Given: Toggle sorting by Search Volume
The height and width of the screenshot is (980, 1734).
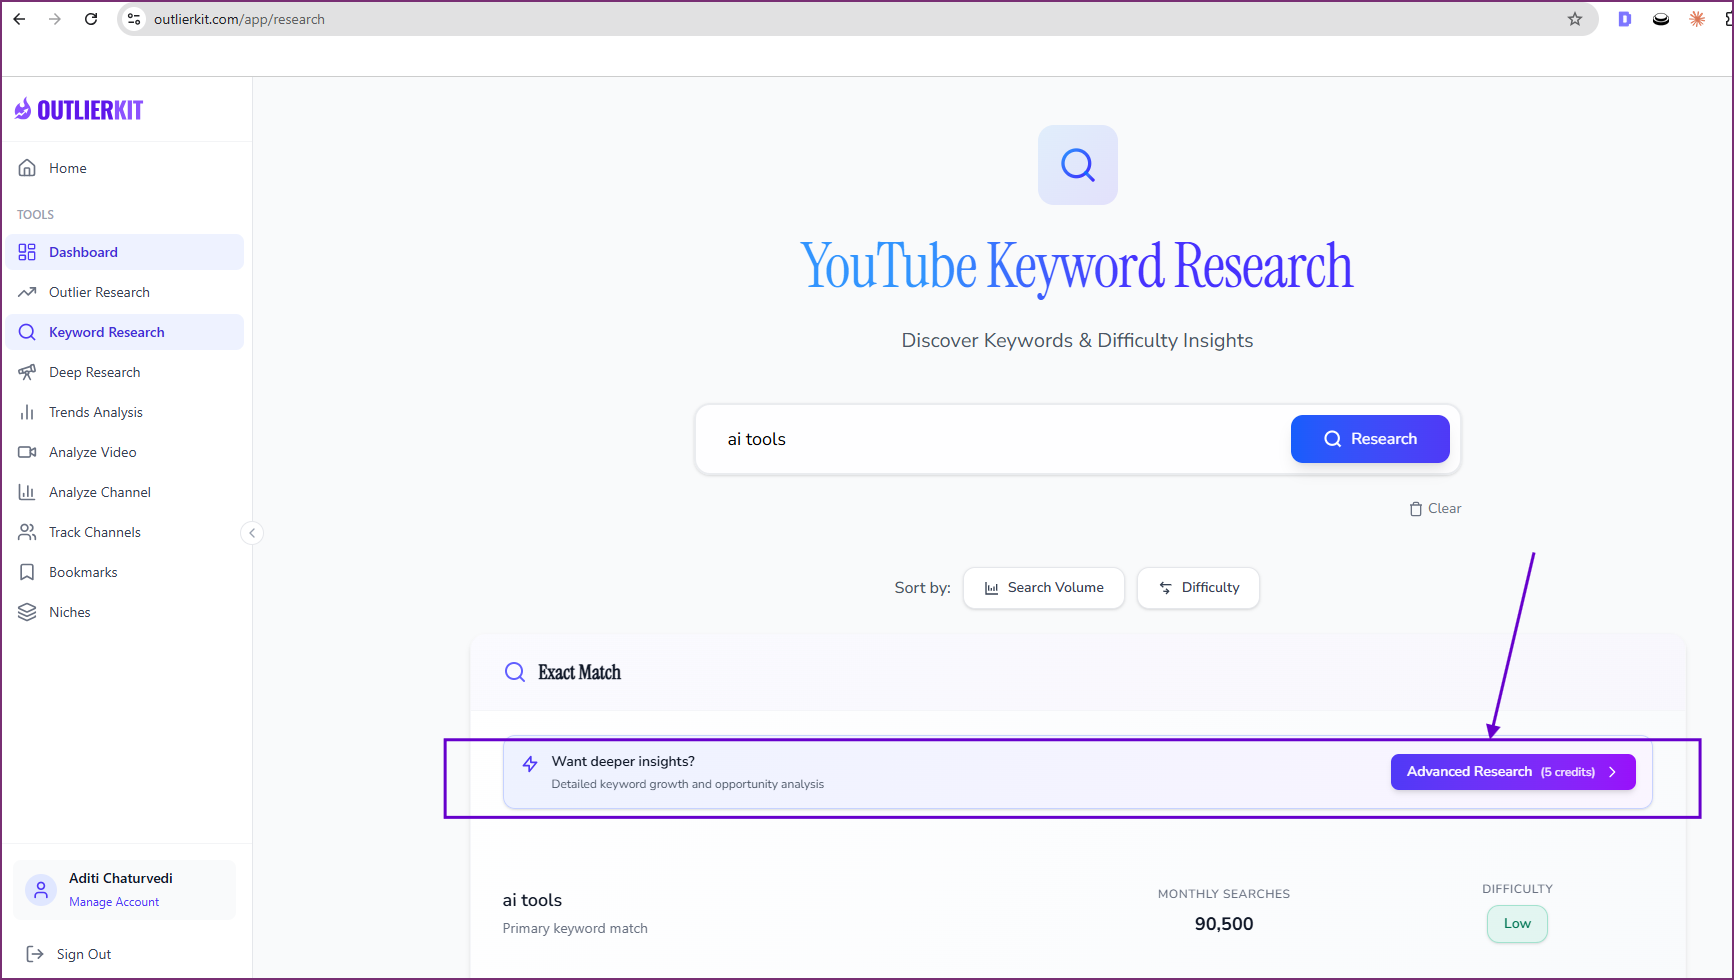Looking at the screenshot, I should click(1043, 587).
